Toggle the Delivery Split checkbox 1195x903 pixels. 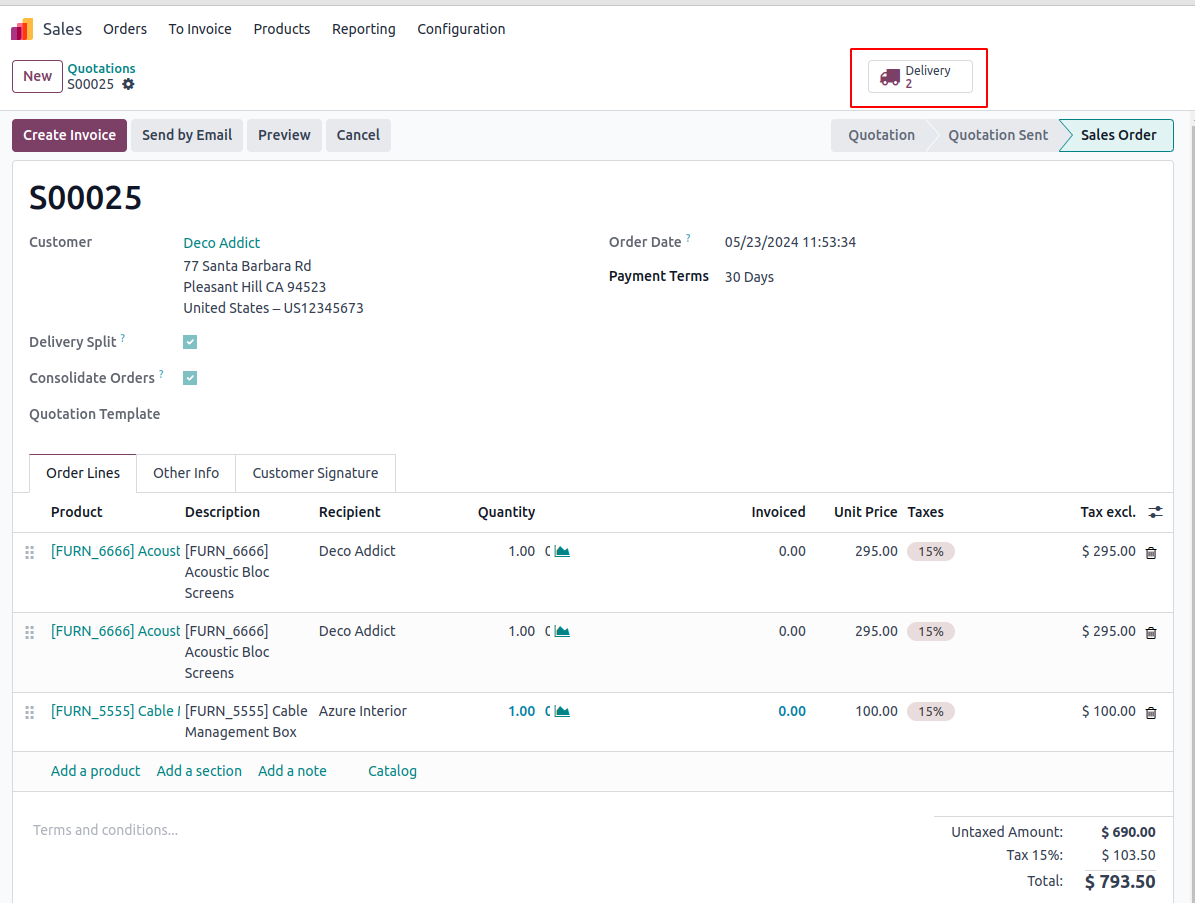190,342
